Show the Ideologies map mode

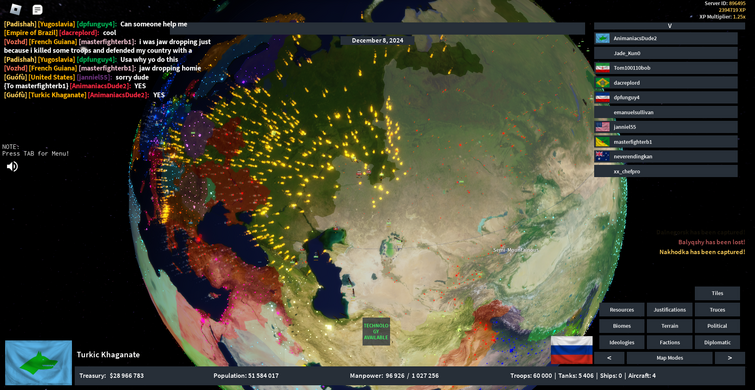pos(622,342)
